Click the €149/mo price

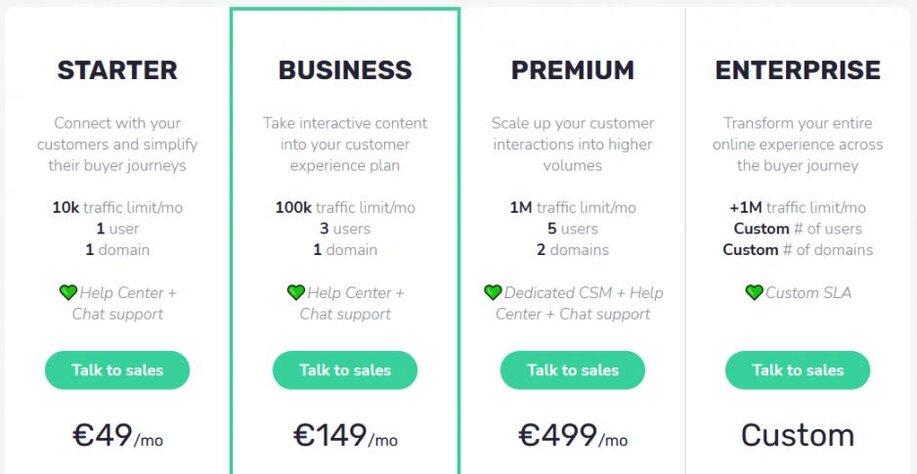tap(345, 436)
